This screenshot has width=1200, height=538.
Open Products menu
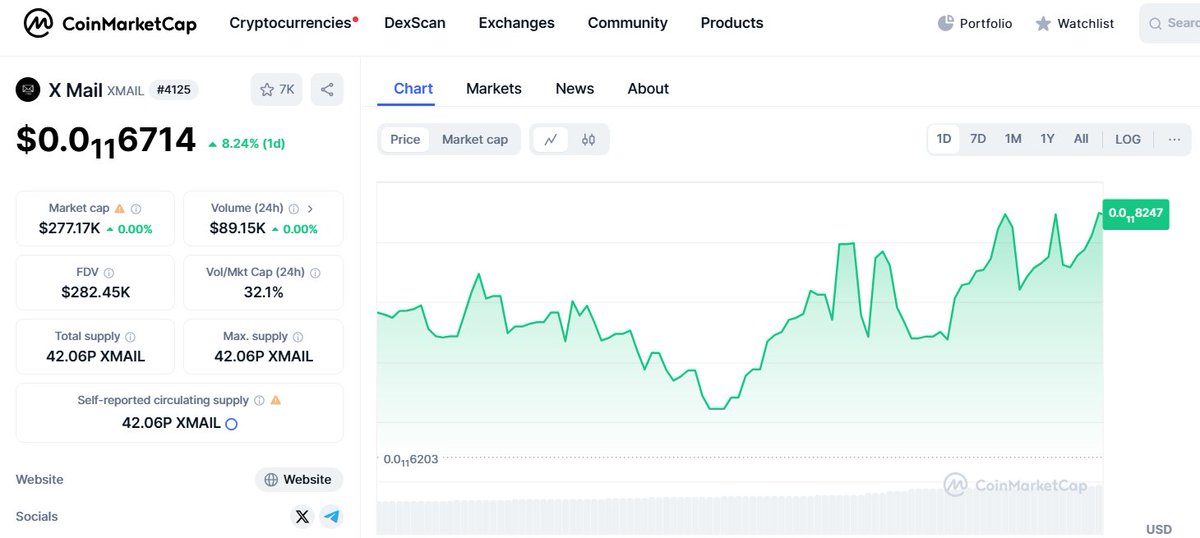(x=732, y=22)
